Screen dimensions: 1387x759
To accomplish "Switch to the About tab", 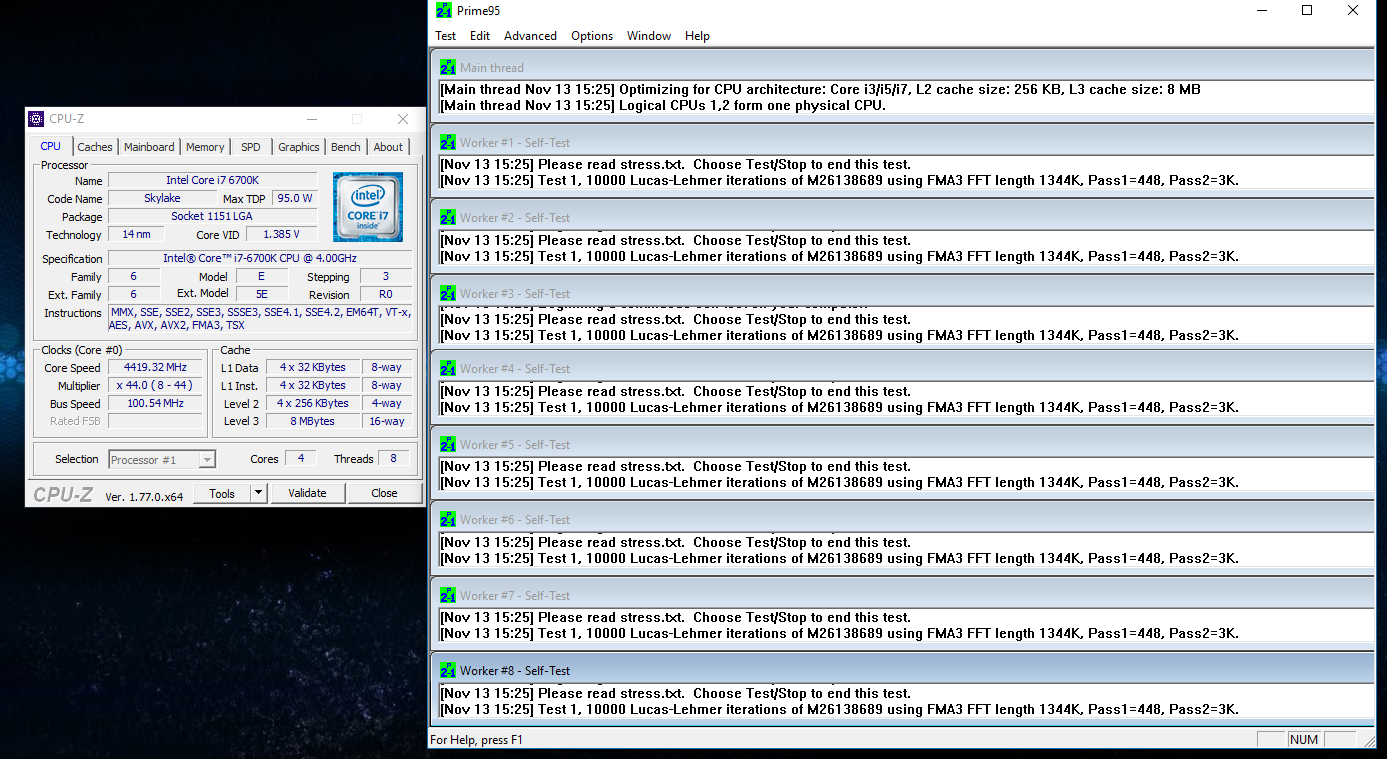I will tap(388, 147).
